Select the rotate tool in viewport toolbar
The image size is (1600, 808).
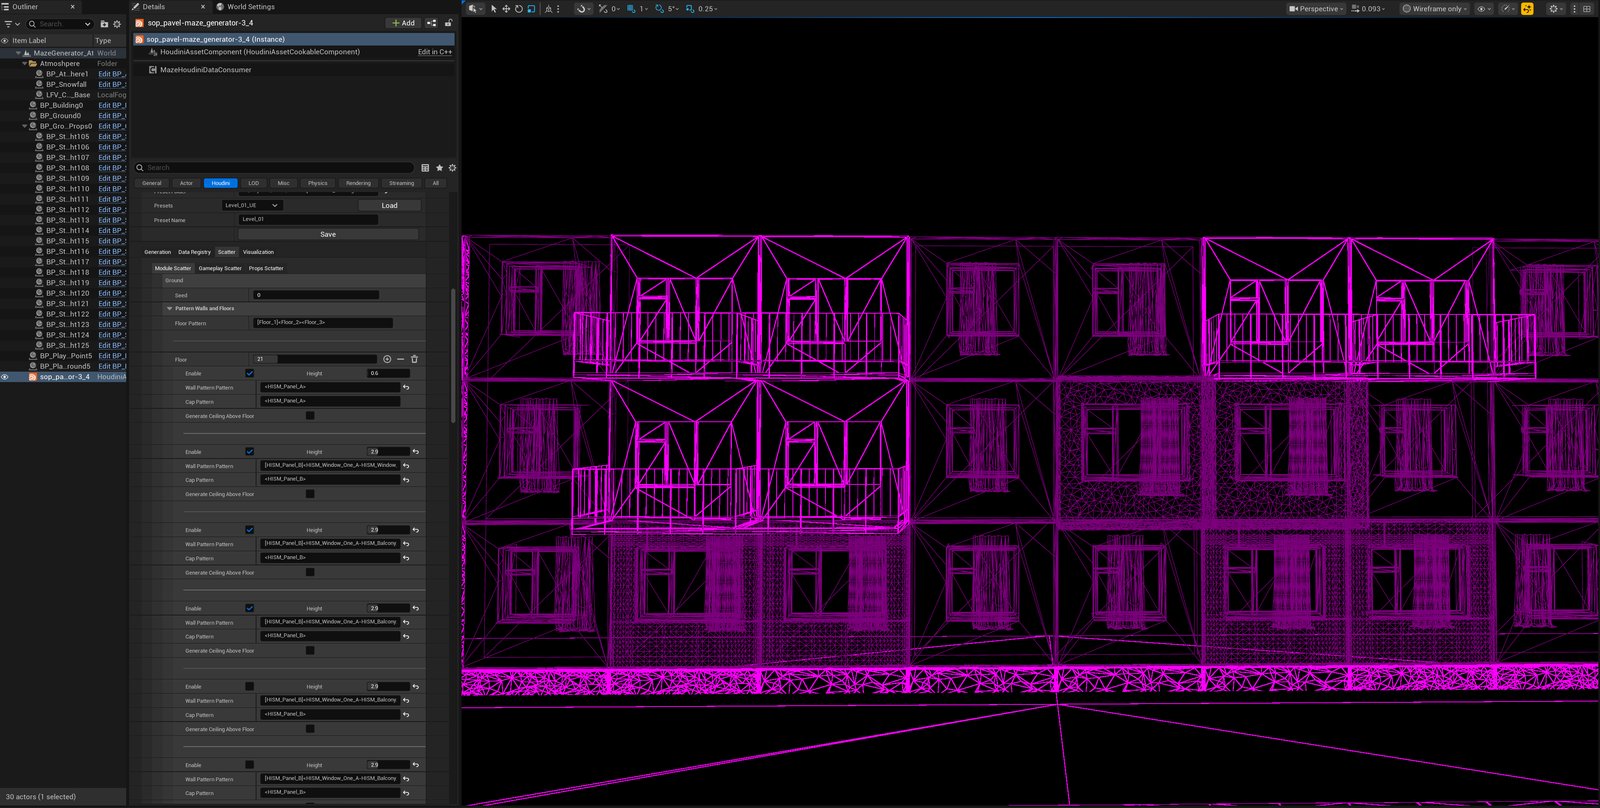519,9
